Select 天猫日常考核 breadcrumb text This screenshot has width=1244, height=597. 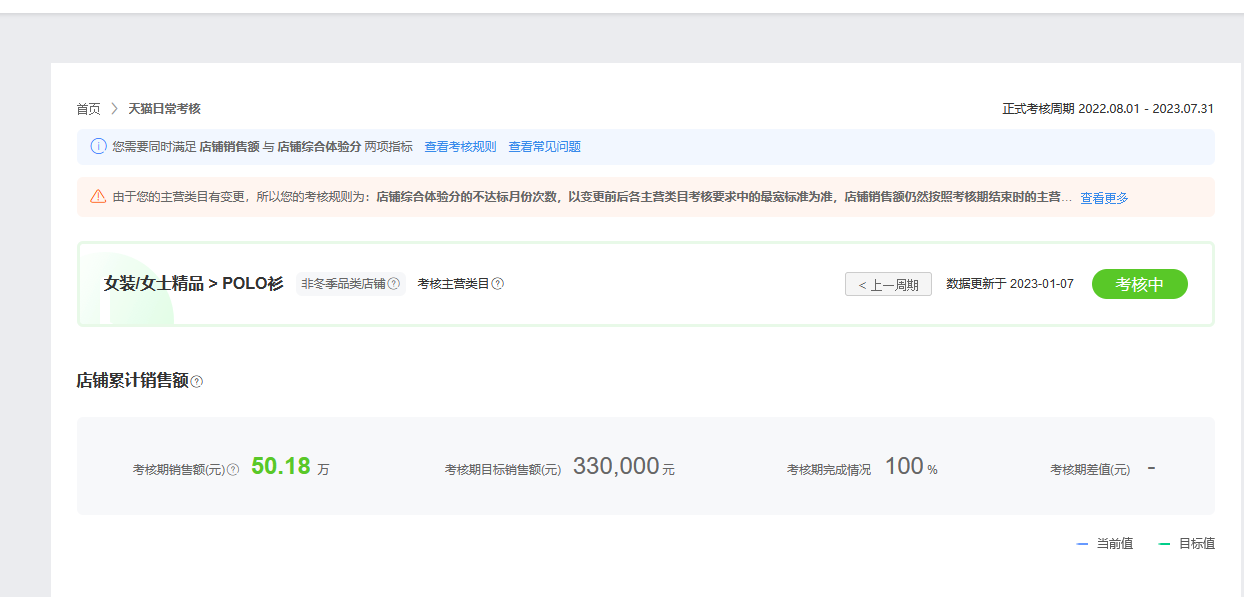click(x=164, y=109)
